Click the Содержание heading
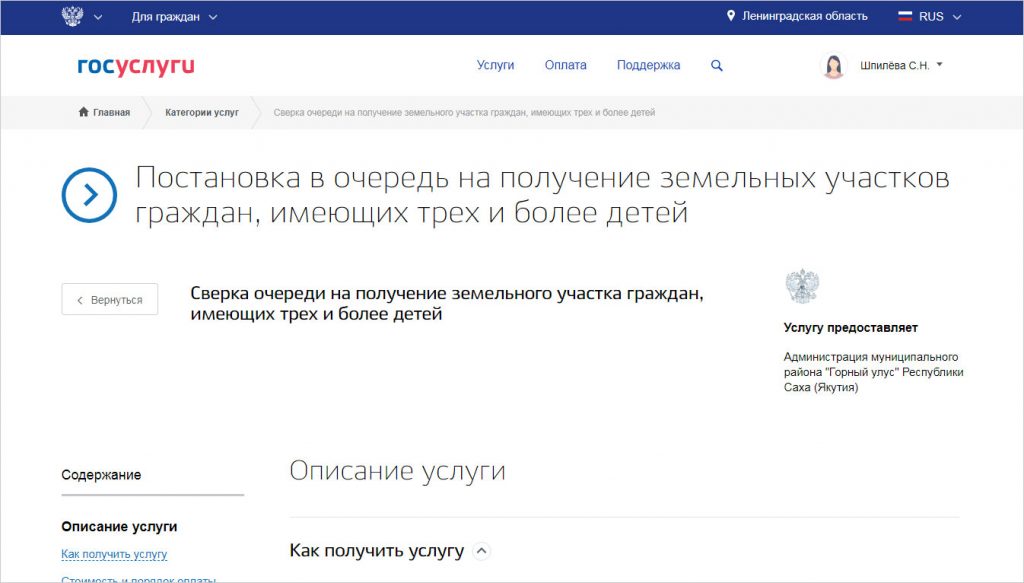Image resolution: width=1024 pixels, height=583 pixels. pos(101,475)
